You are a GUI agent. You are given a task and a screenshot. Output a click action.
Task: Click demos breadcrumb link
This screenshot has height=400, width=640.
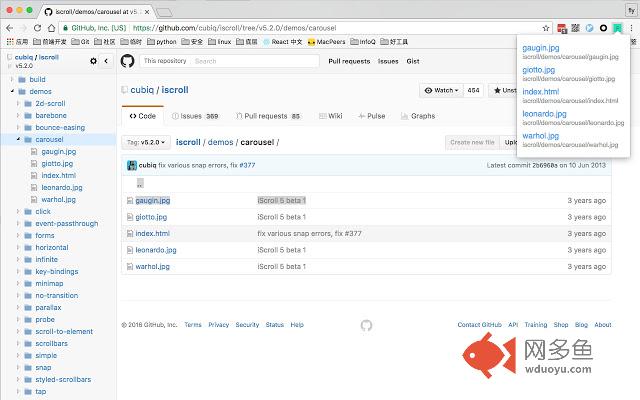coord(220,142)
